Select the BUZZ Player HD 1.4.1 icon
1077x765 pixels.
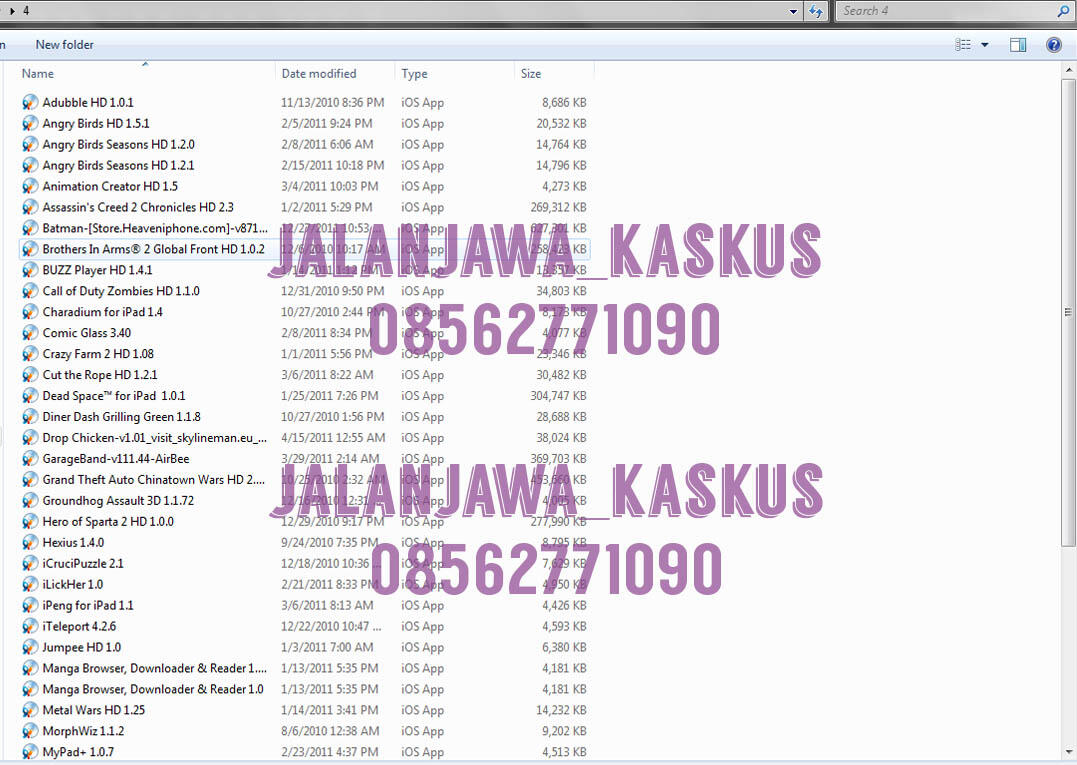30,270
